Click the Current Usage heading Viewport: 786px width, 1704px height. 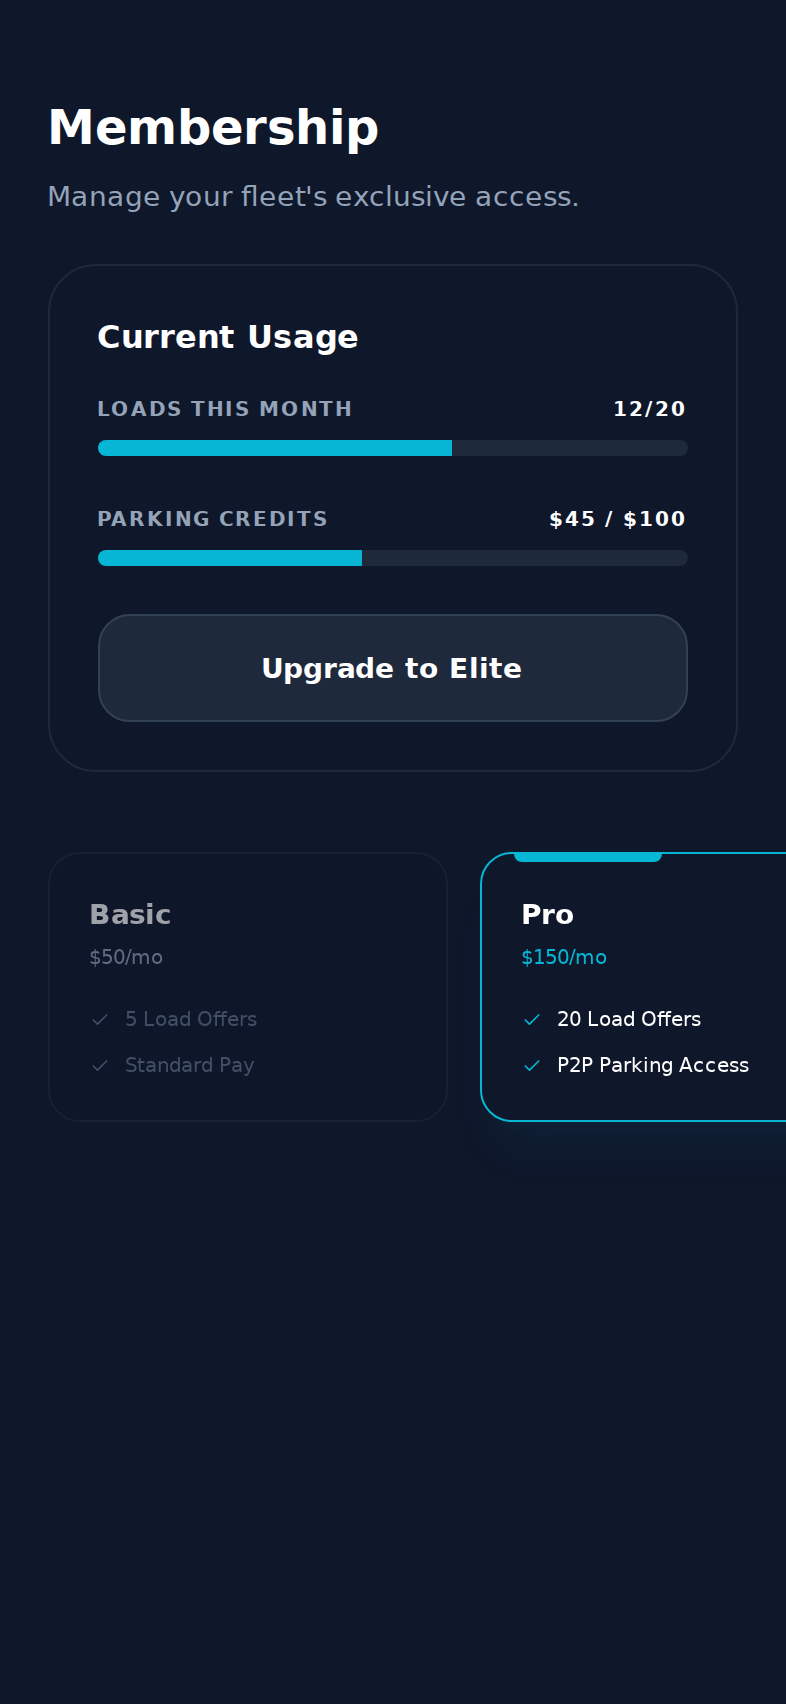228,337
